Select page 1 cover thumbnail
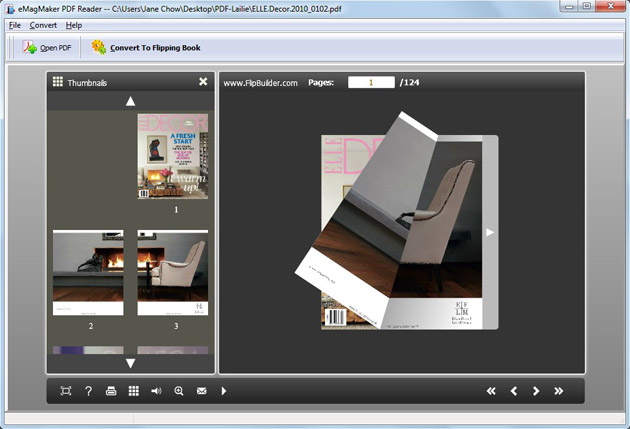 tap(173, 156)
